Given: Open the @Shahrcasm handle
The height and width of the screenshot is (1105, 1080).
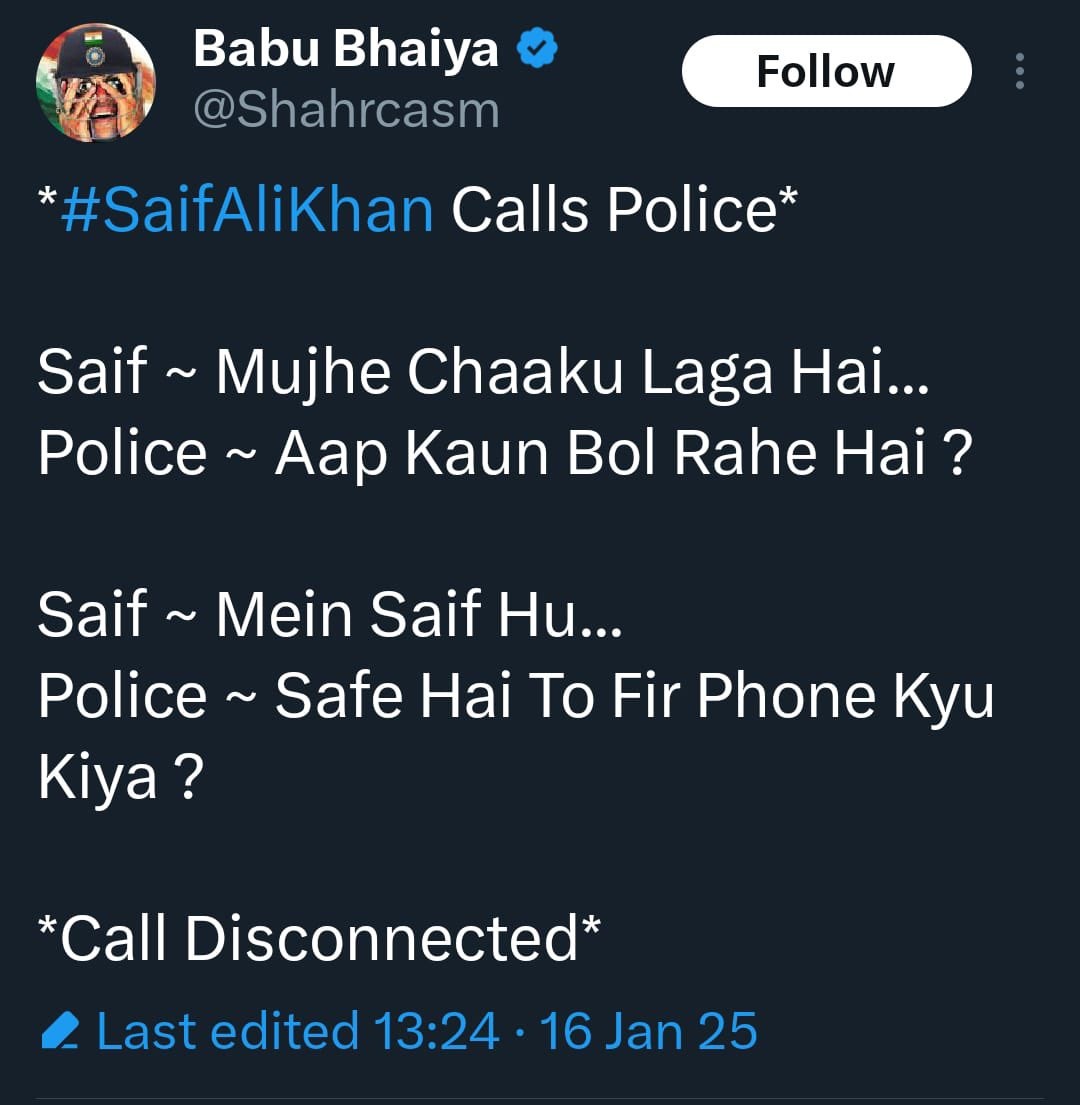Looking at the screenshot, I should tap(346, 111).
